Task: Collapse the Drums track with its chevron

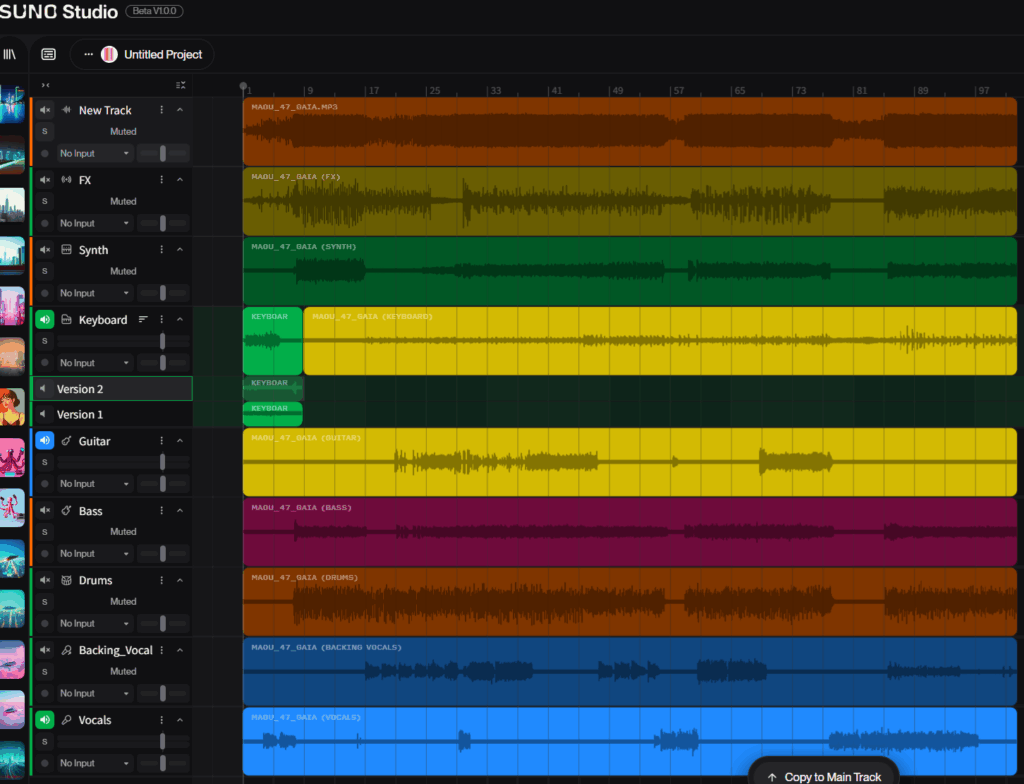Action: point(180,580)
